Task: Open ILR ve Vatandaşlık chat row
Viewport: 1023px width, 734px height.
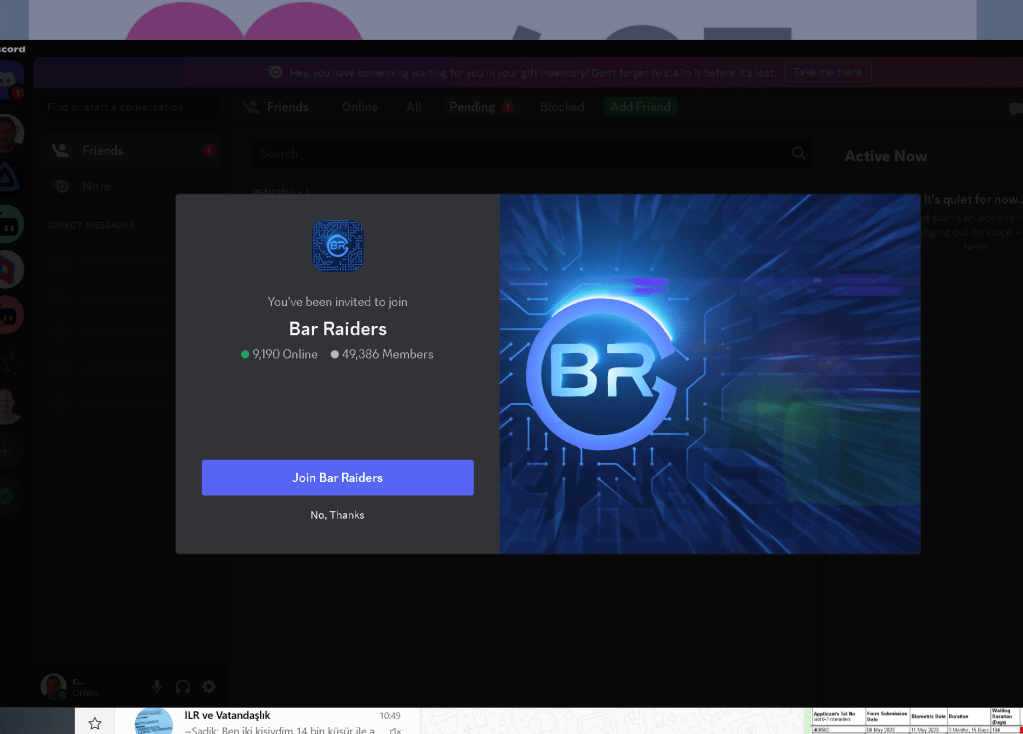Action: pos(269,722)
